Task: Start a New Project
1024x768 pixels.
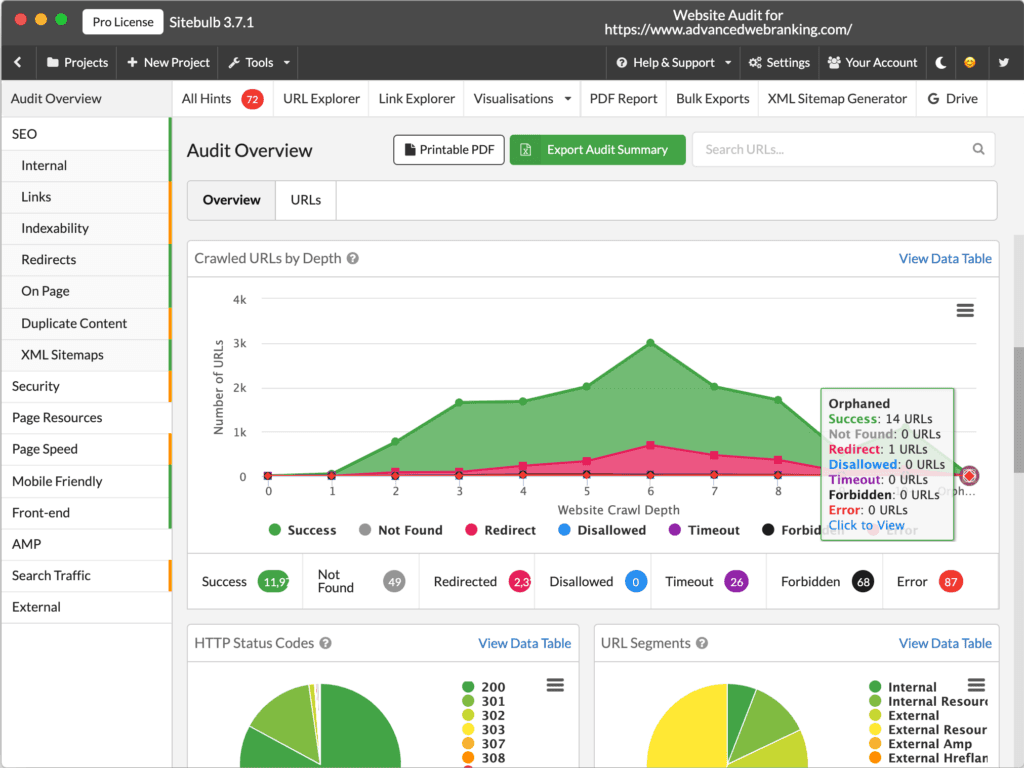Action: coord(168,63)
